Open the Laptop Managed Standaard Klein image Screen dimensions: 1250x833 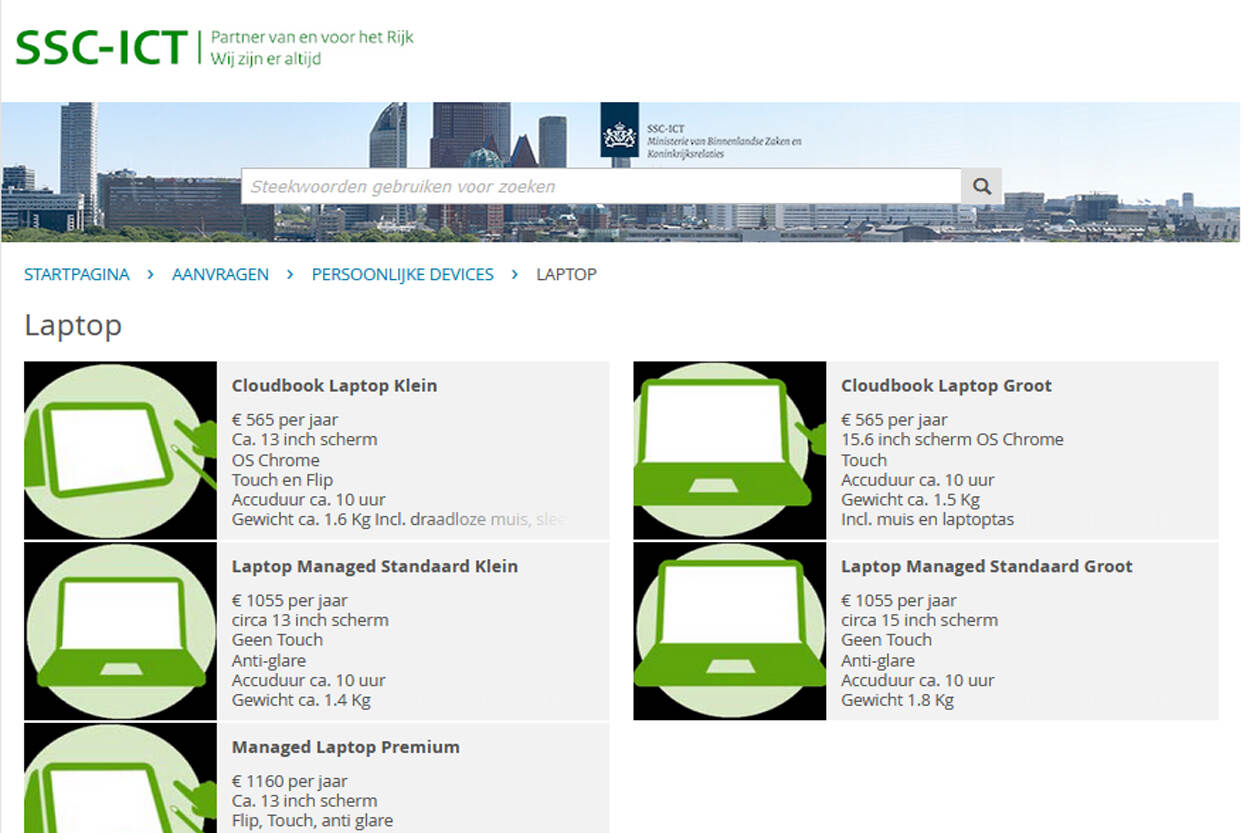pos(120,631)
